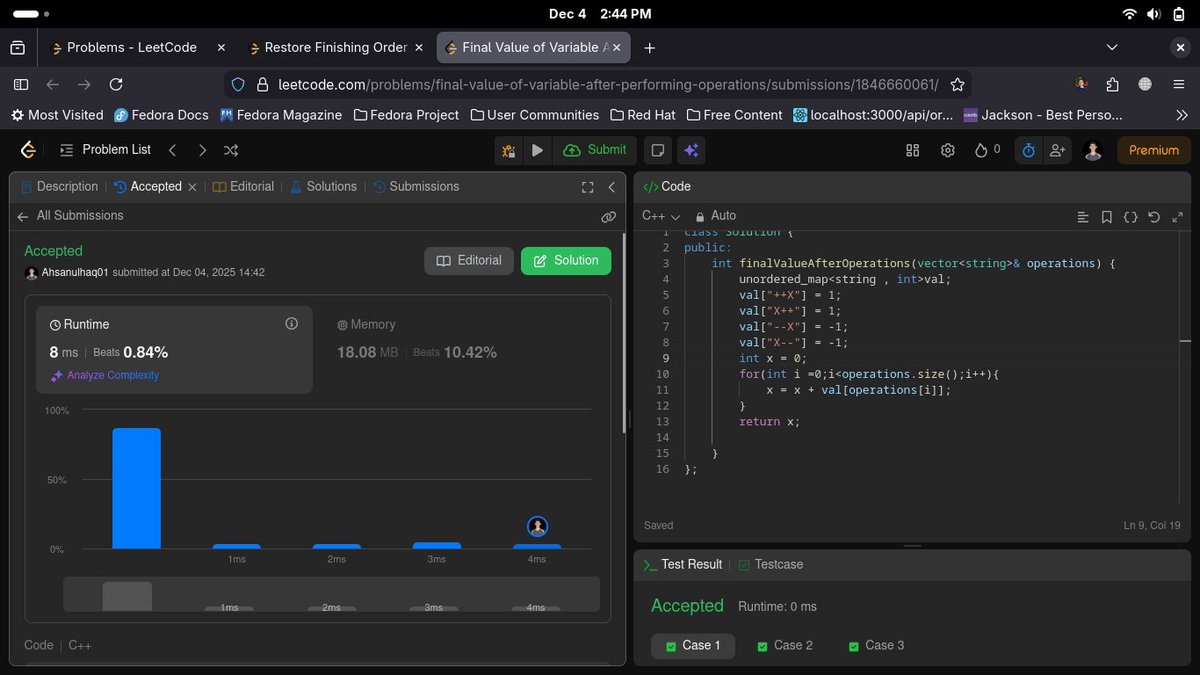Image resolution: width=1200 pixels, height=675 pixels.
Task: Reload the page
Action: click(116, 85)
